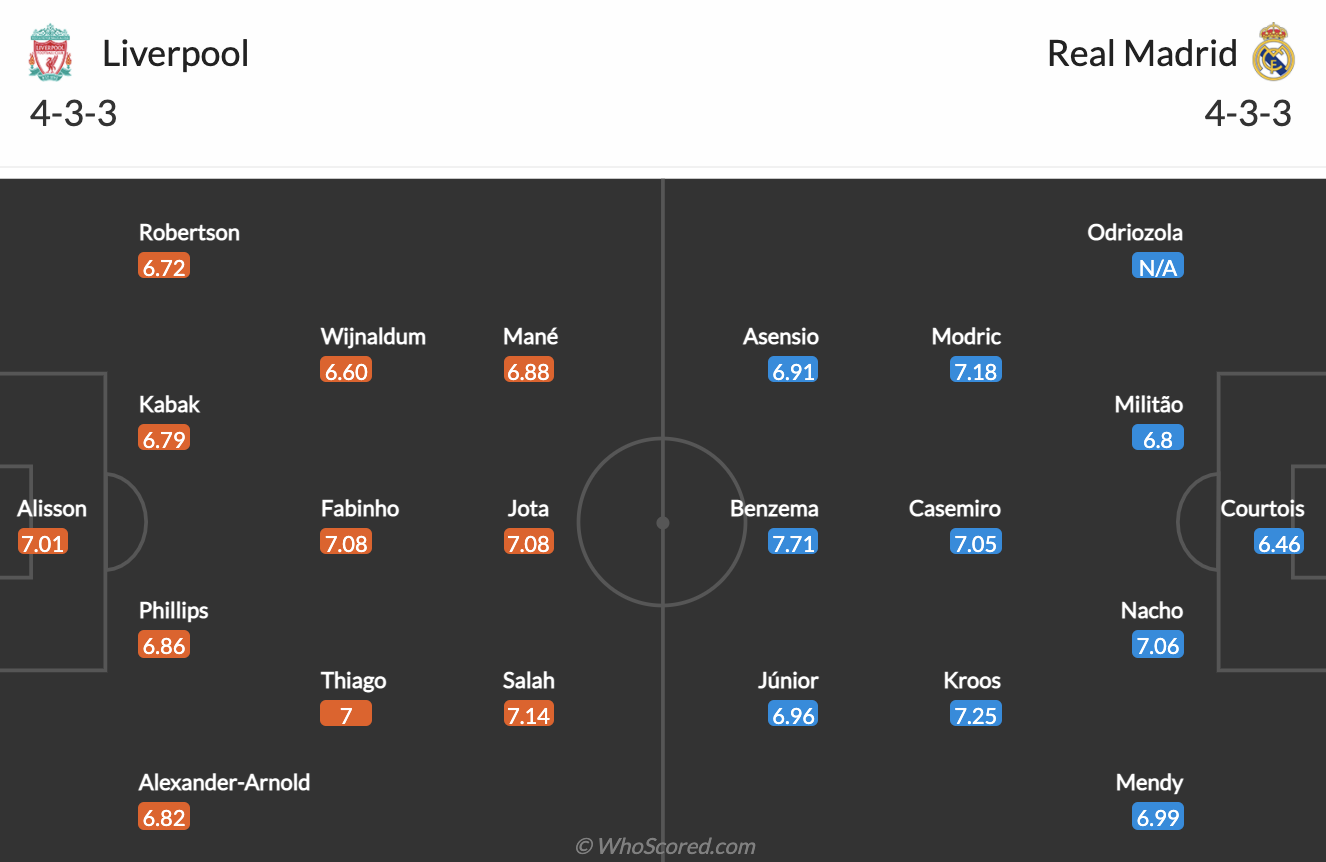This screenshot has width=1326, height=862.
Task: Click the Real Madrid team name
Action: (1142, 53)
